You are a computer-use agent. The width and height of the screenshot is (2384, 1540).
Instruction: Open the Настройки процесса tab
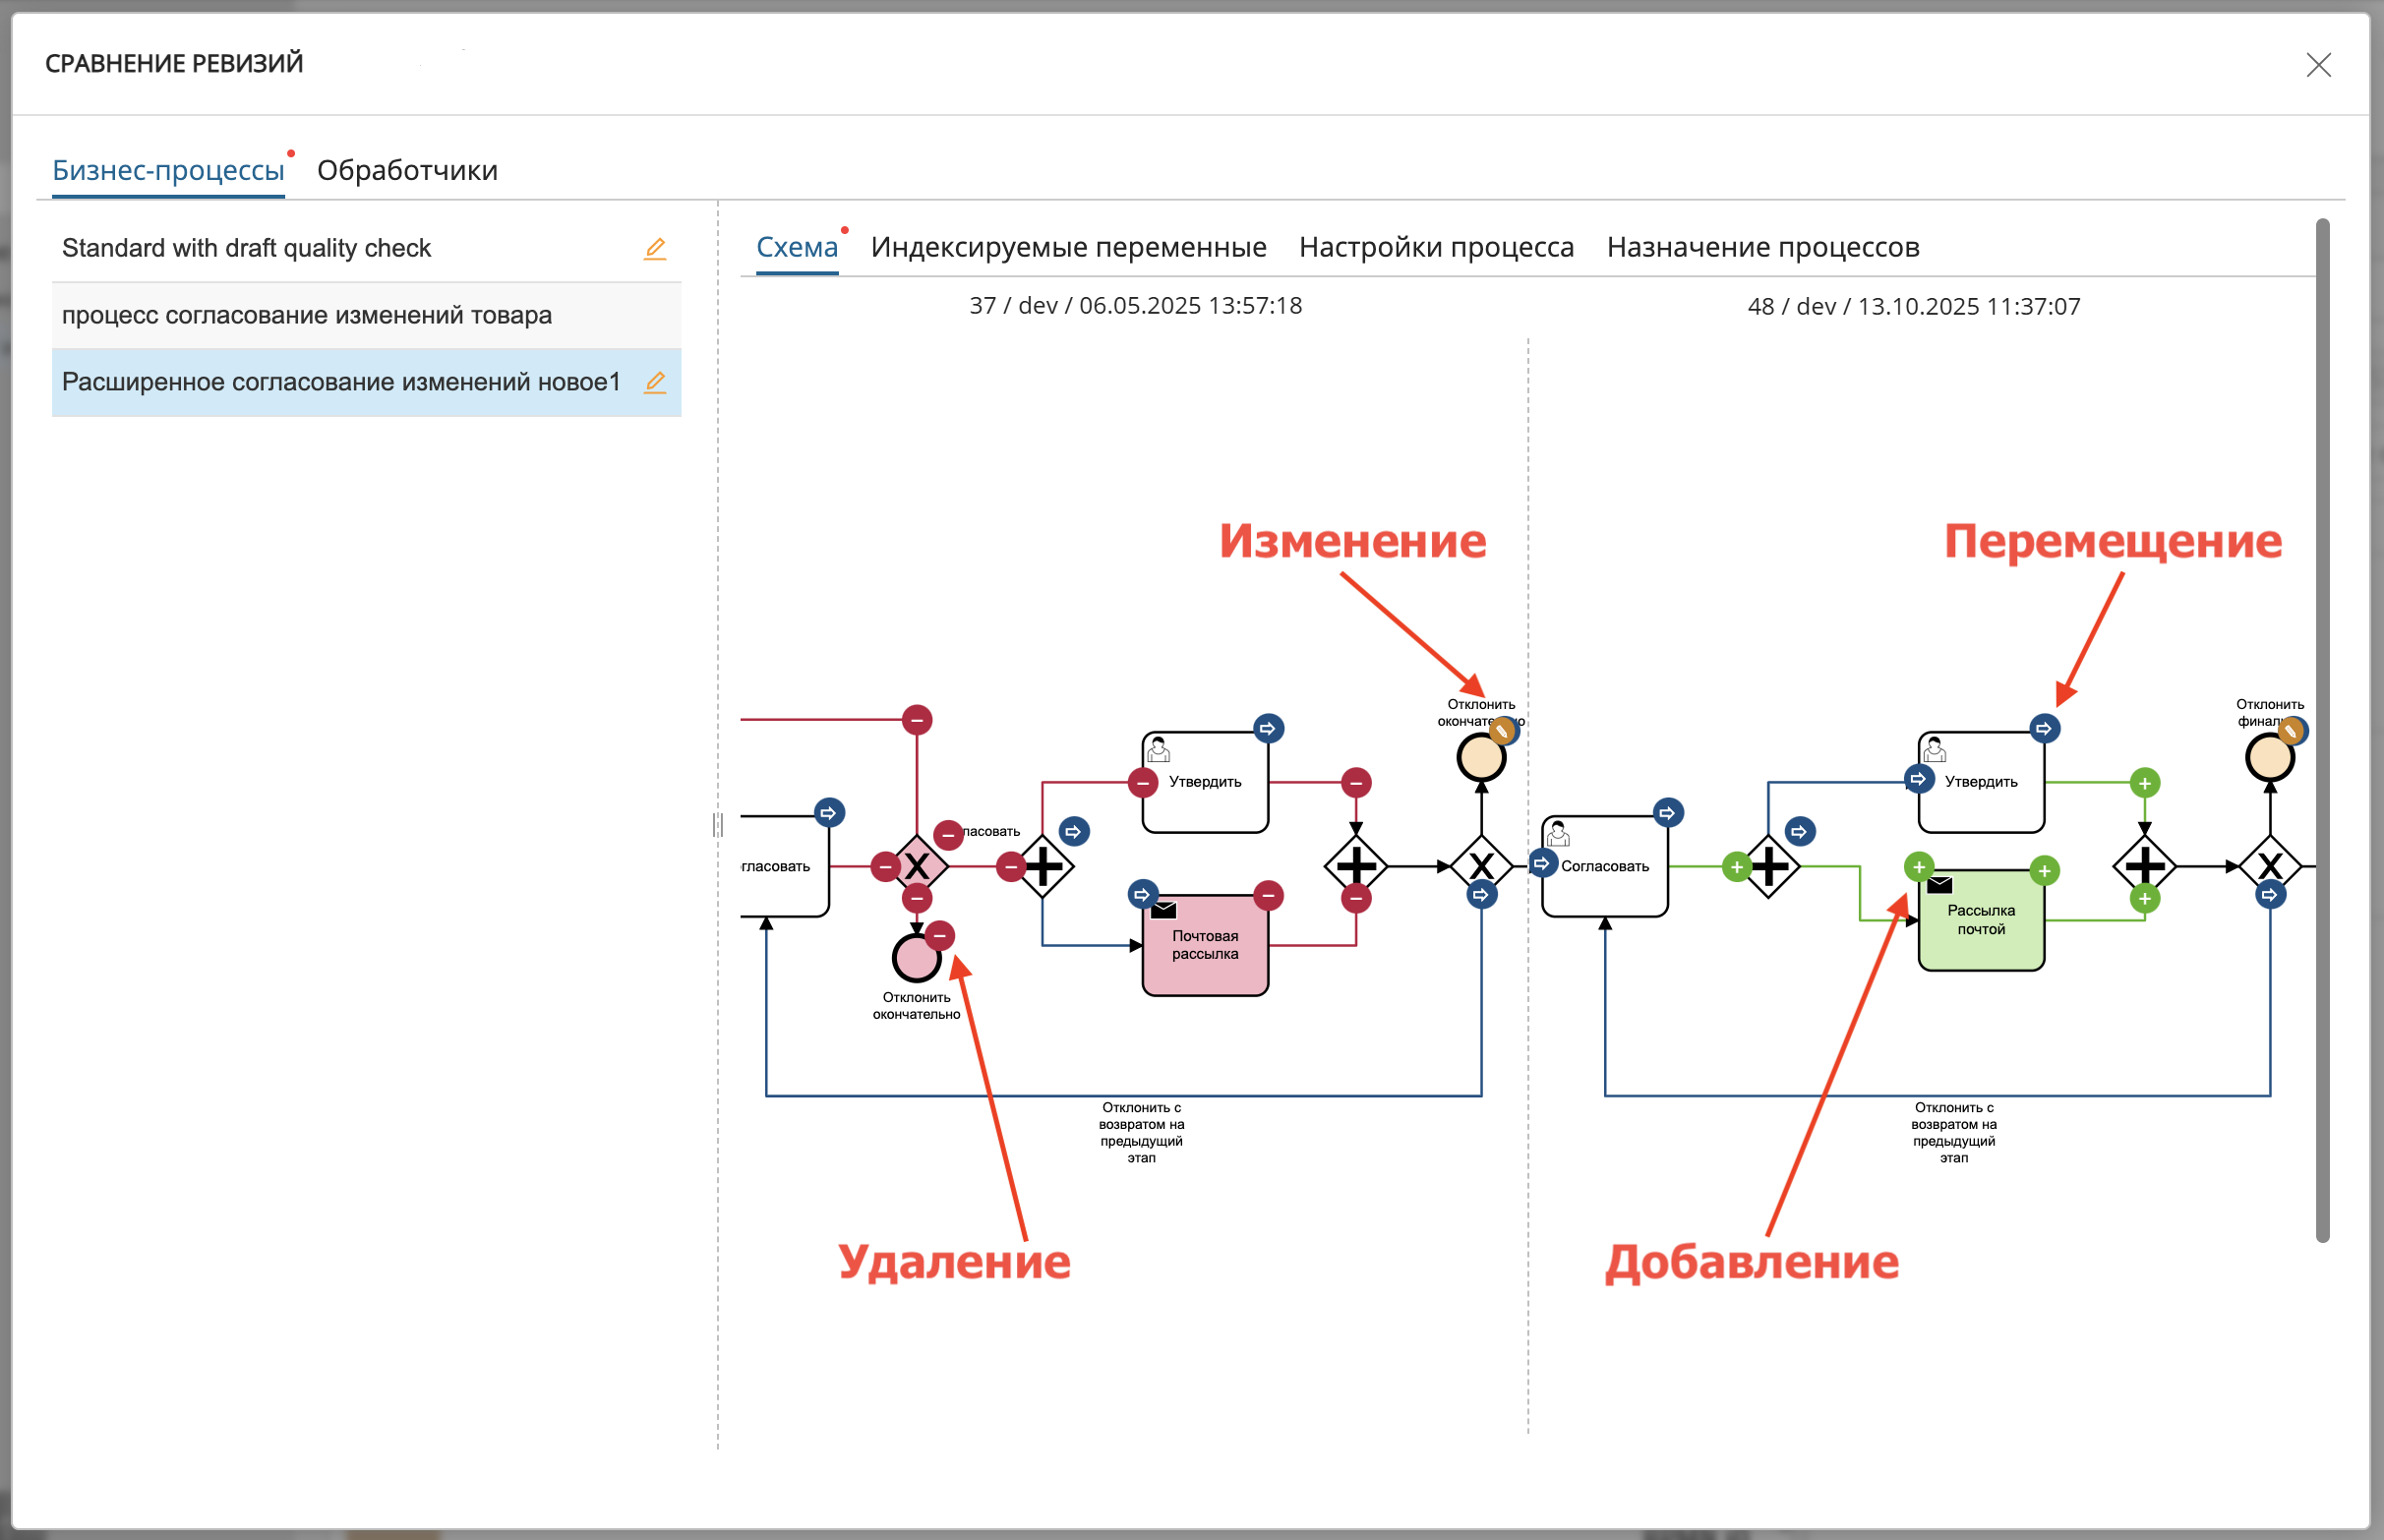click(x=1436, y=247)
